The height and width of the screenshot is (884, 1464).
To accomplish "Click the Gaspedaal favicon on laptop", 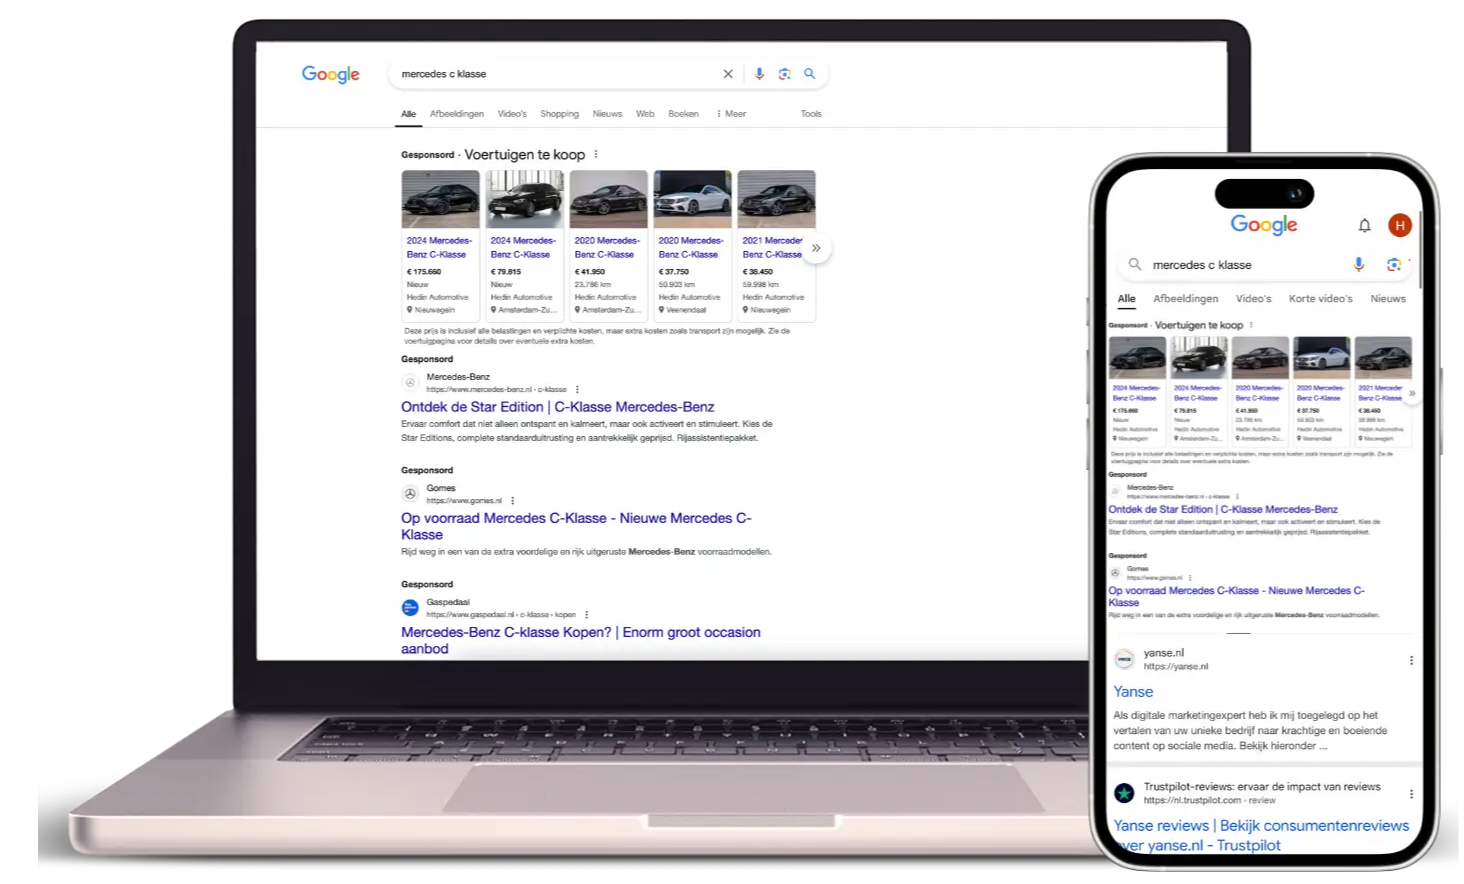I will (410, 607).
